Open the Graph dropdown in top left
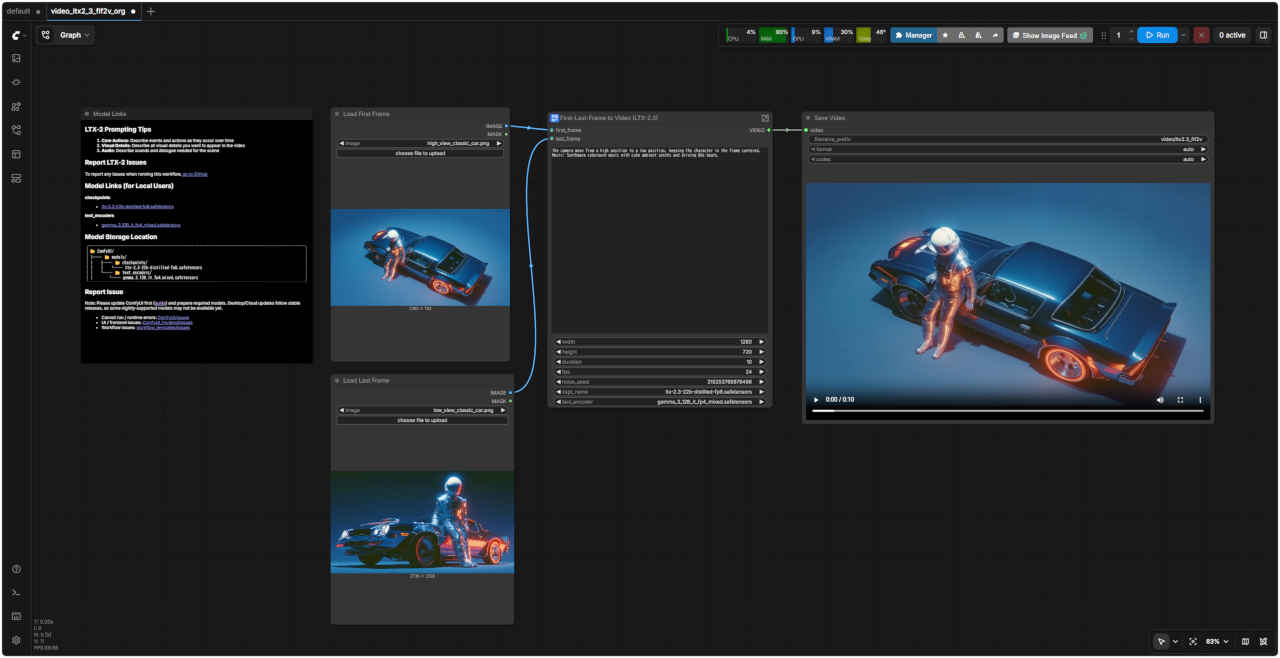 tap(66, 35)
